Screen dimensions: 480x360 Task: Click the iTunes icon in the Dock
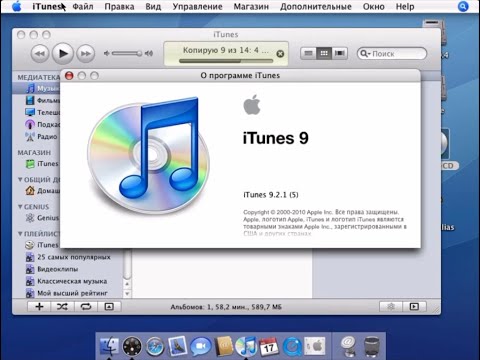[x=246, y=346]
